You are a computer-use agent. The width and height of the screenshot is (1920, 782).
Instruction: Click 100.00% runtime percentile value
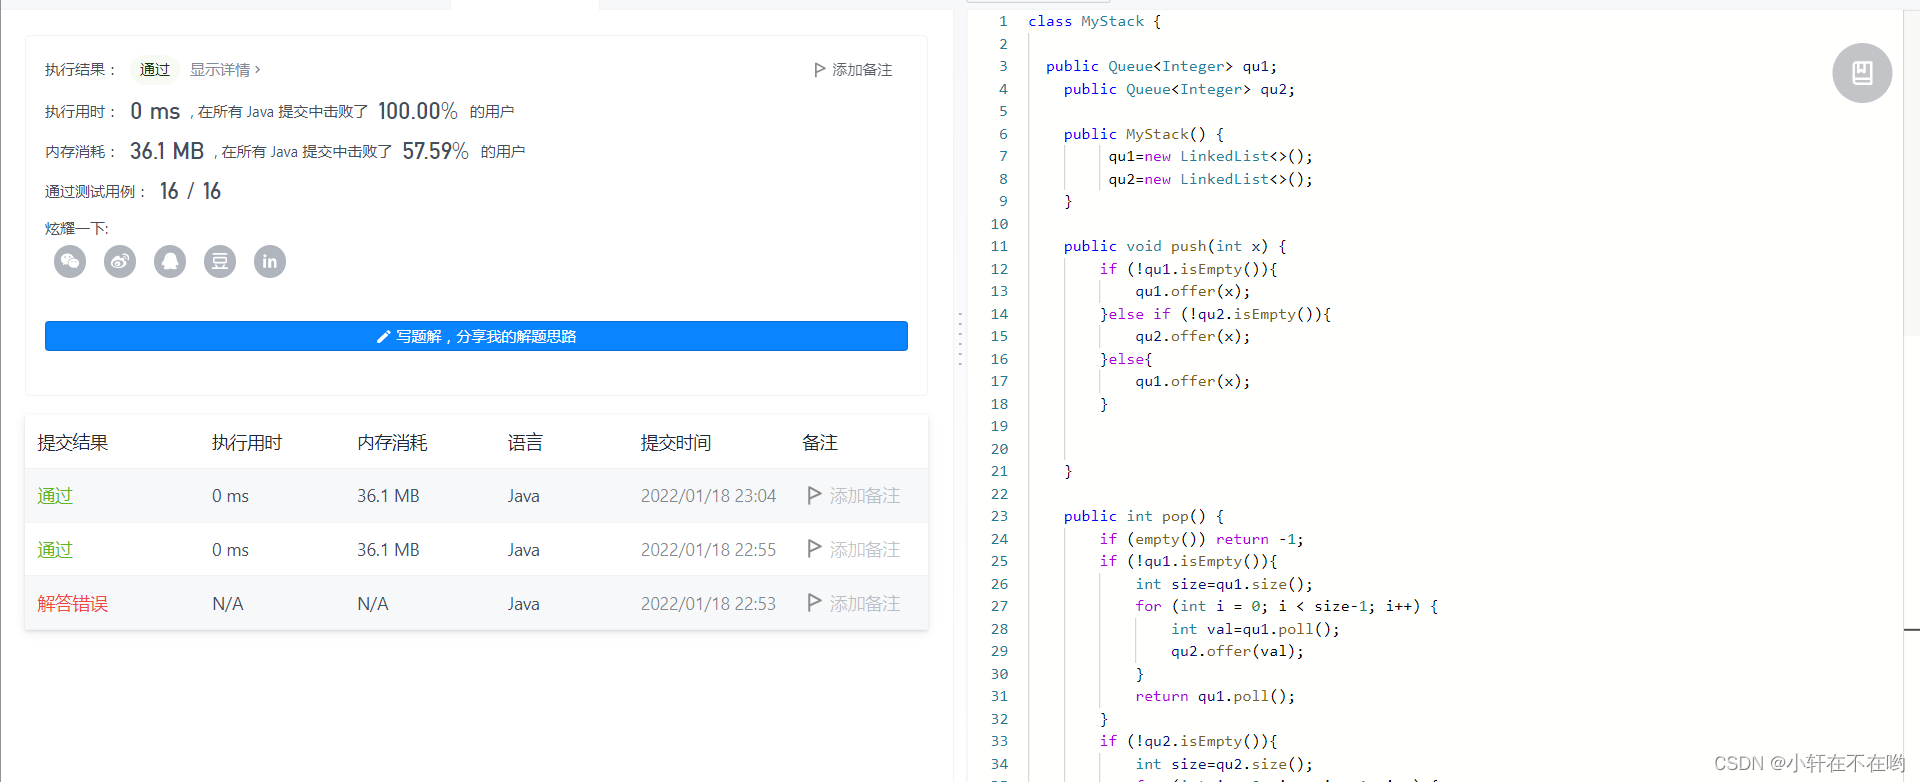(418, 111)
